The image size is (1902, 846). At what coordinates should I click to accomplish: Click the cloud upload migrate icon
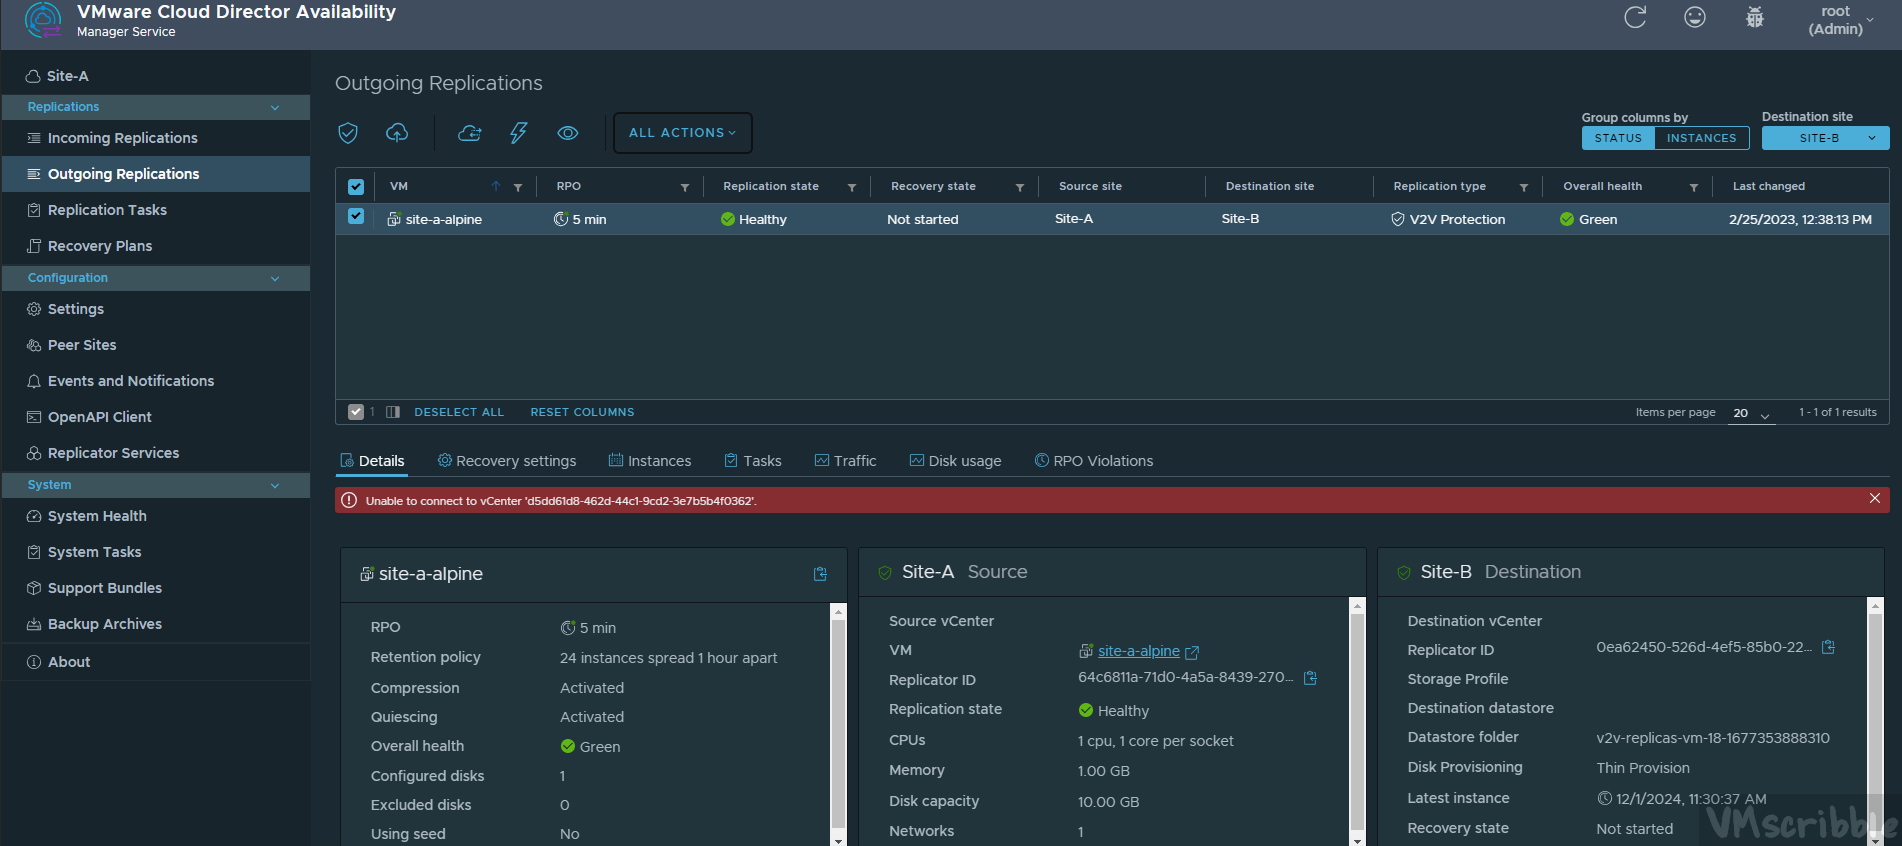(397, 133)
